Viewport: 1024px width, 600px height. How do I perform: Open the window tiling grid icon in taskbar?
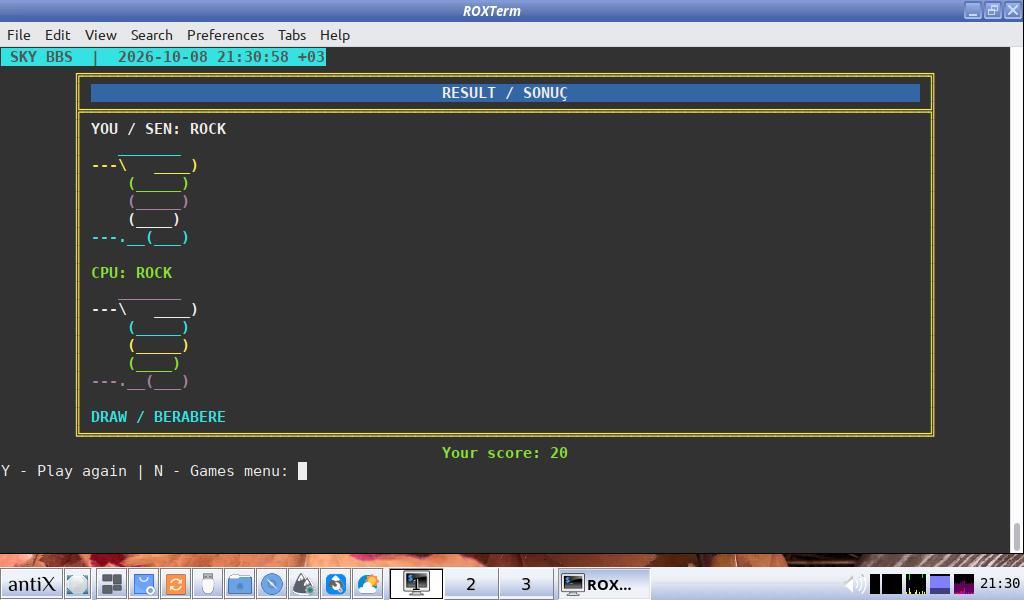point(112,584)
